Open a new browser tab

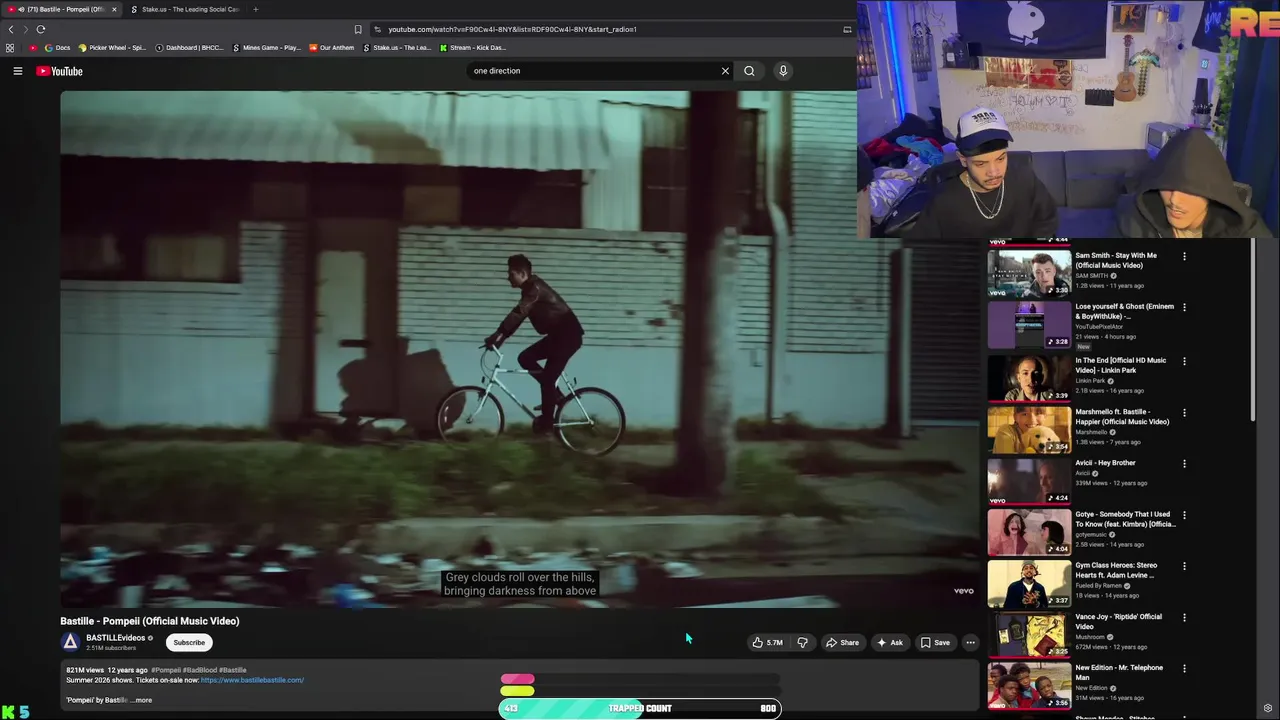point(255,9)
